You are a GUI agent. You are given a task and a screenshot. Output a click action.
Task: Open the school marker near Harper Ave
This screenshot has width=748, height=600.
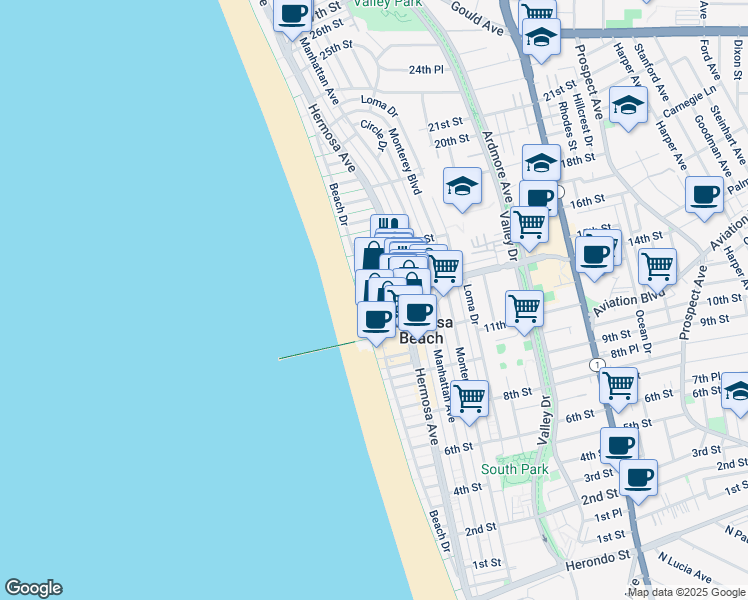[628, 104]
